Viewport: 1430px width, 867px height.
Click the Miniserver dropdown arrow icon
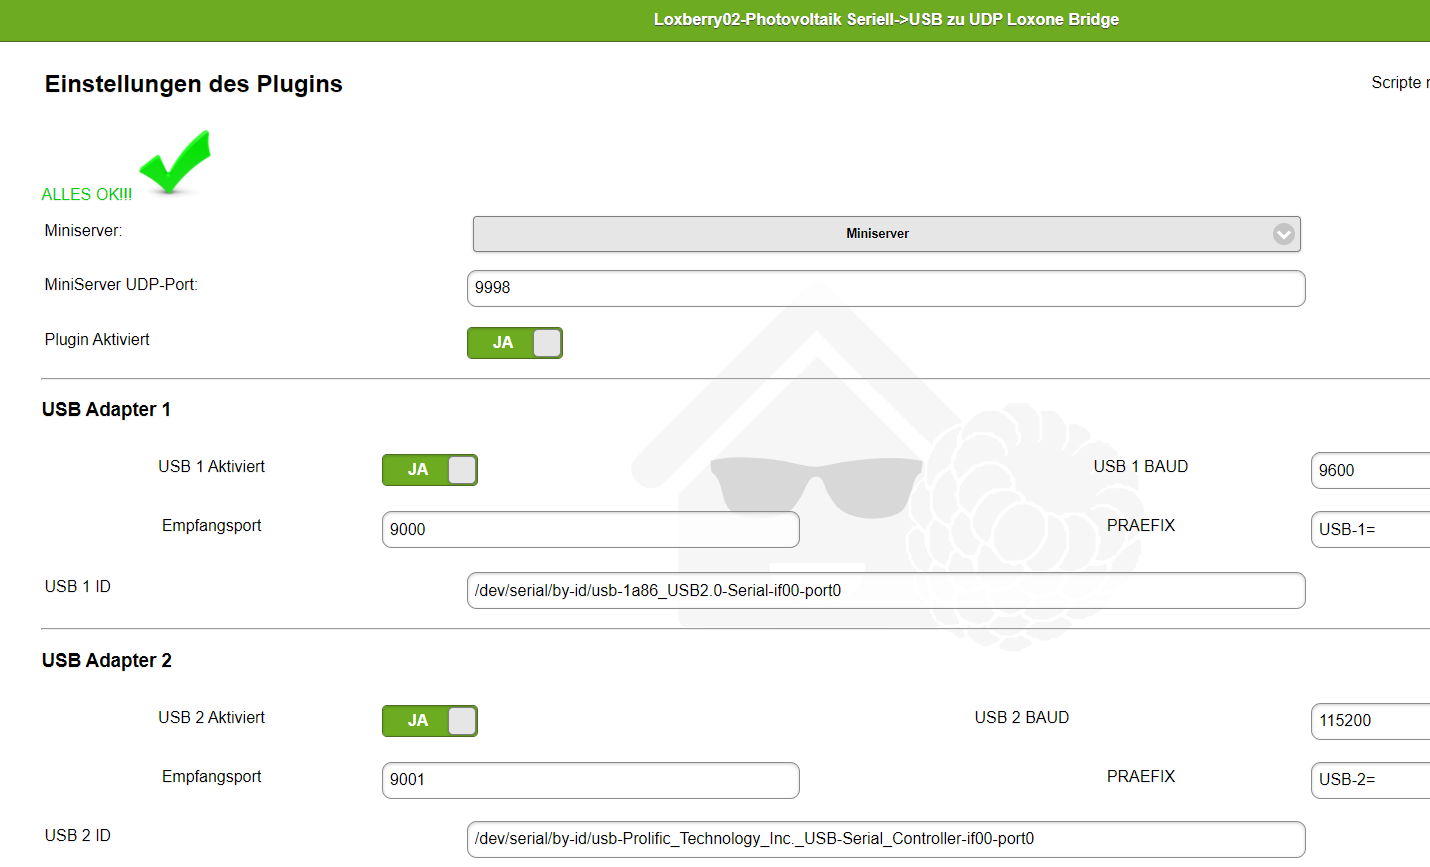[1284, 234]
